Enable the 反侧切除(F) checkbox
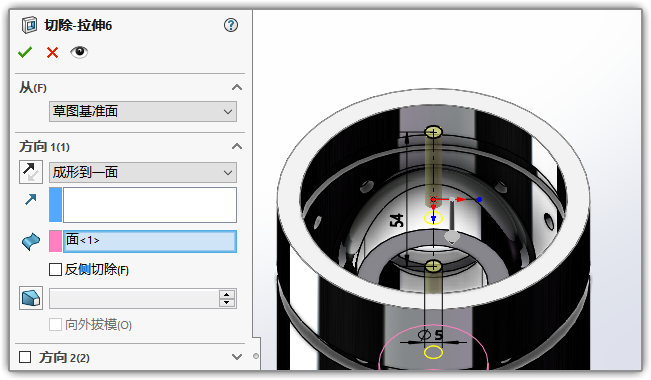 coord(55,270)
